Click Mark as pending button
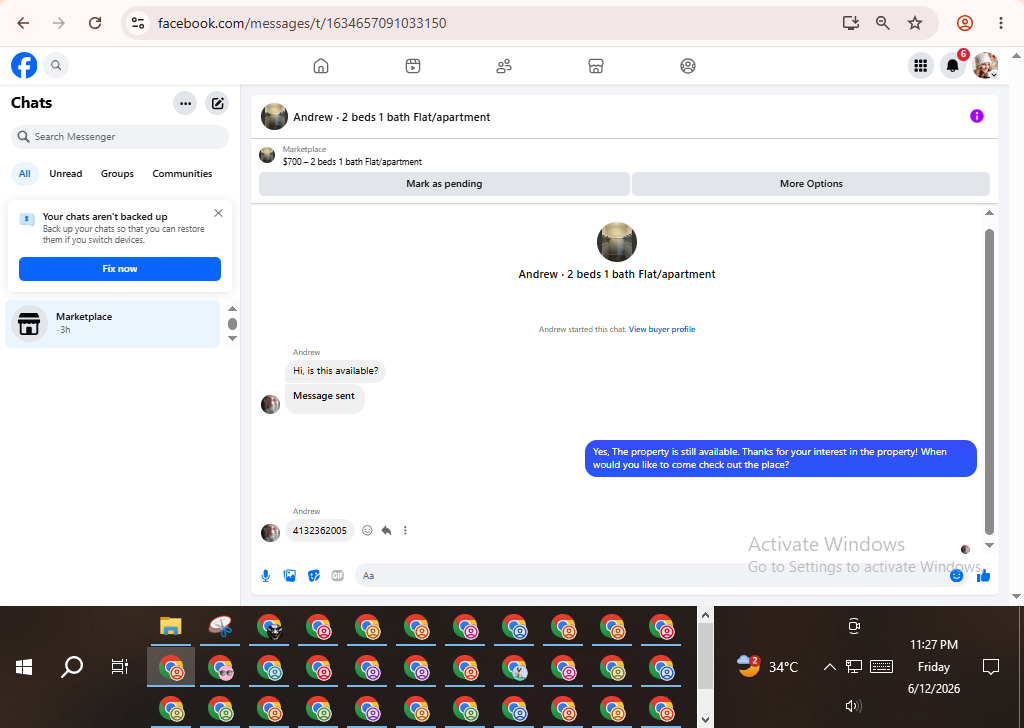Screen dimensions: 1024x728 [444, 184]
